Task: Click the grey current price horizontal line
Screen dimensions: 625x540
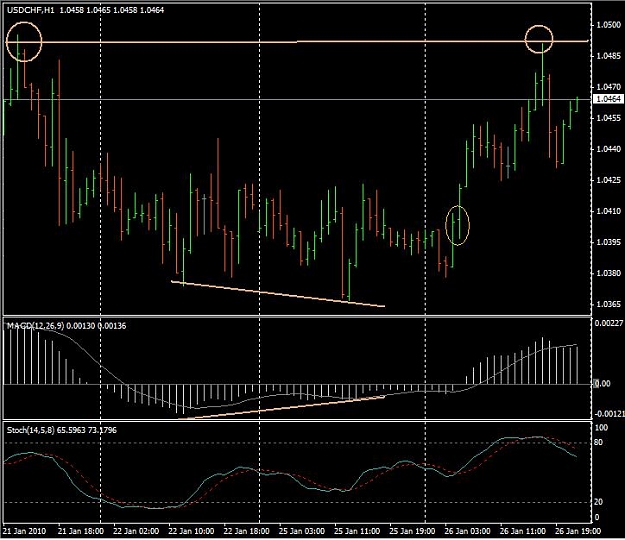Action: pos(297,99)
